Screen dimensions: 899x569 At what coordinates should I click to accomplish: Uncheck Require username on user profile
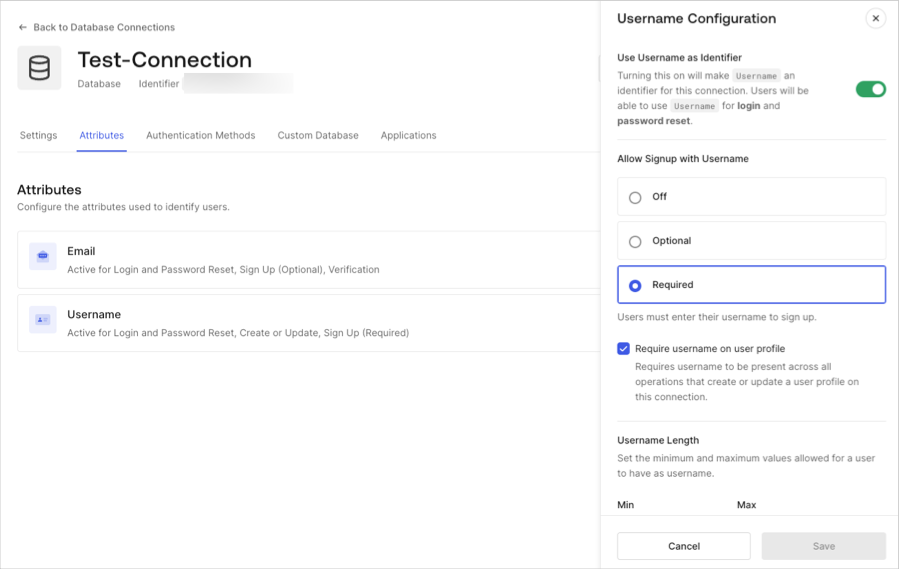623,349
